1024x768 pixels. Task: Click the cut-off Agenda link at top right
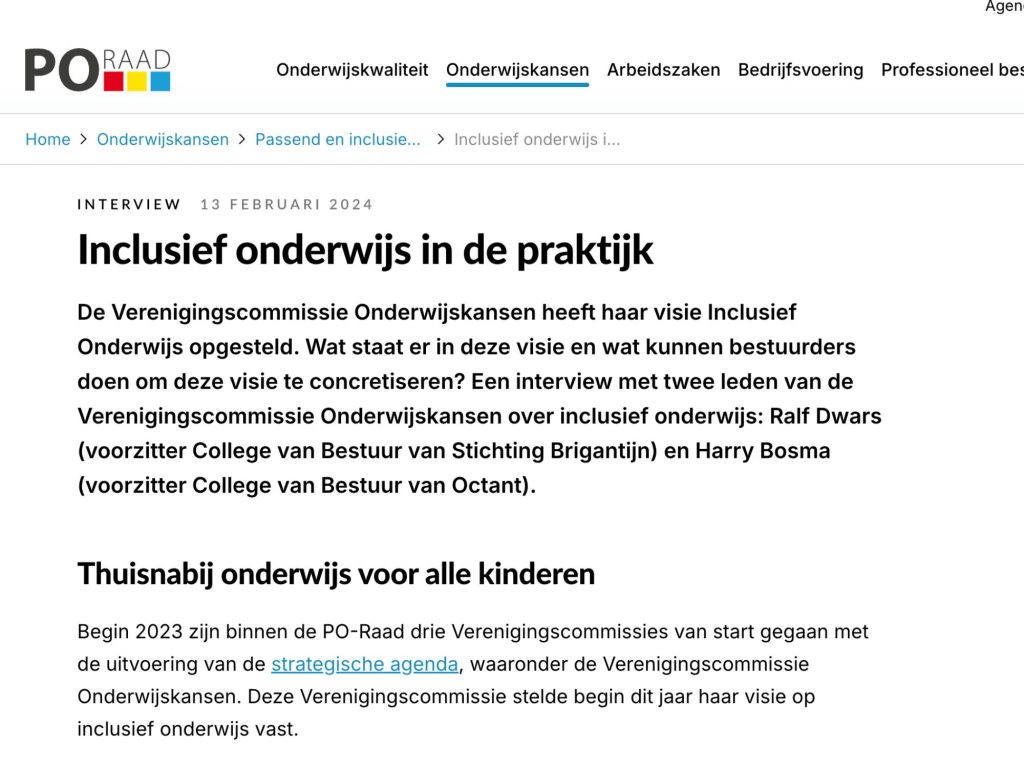[1003, 7]
